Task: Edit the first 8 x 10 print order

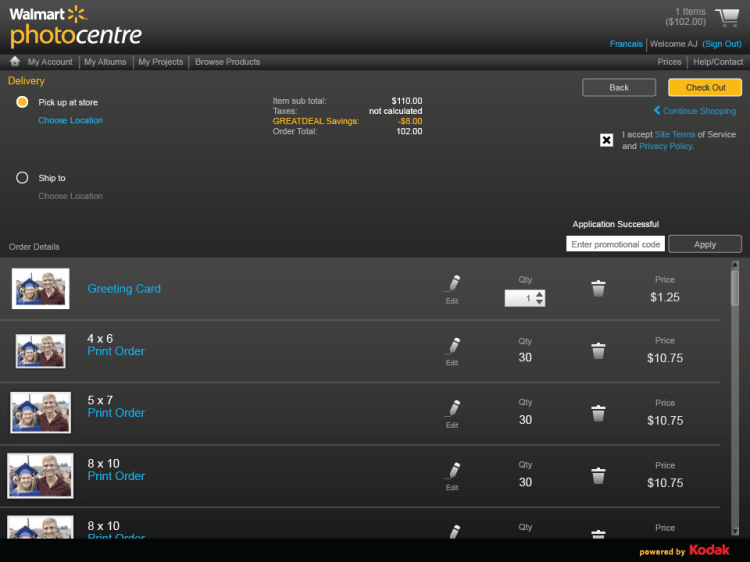Action: pyautogui.click(x=452, y=474)
